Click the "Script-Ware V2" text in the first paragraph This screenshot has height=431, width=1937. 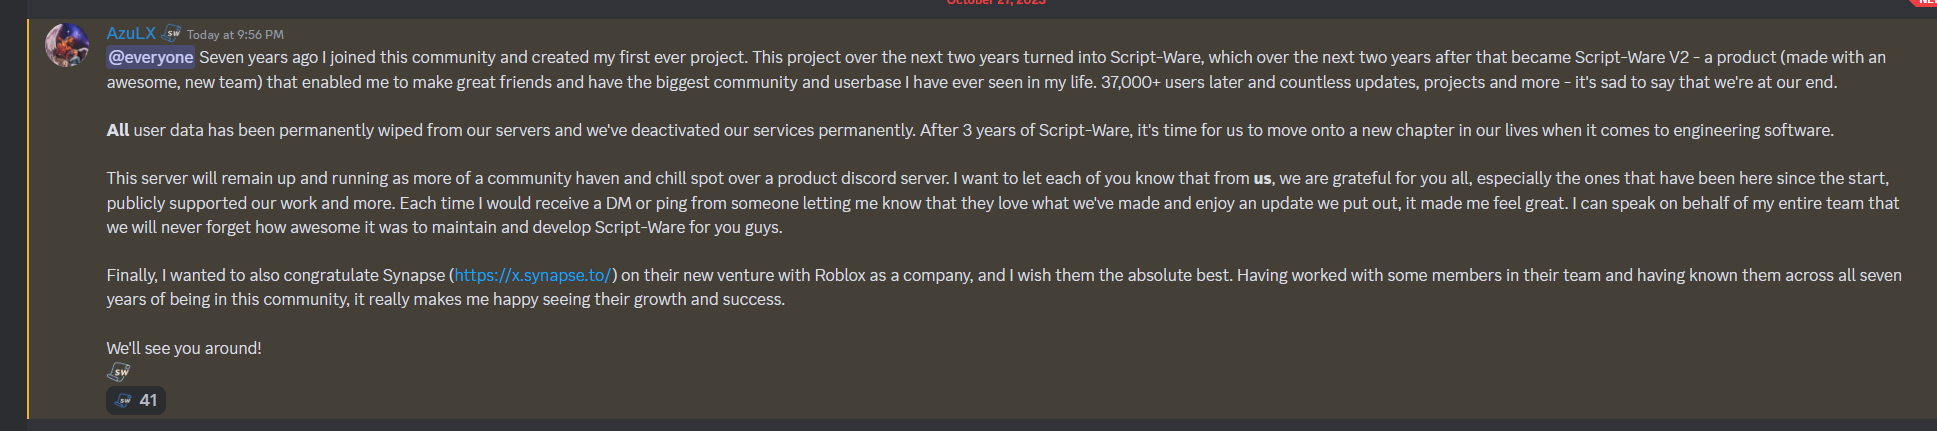[x=1632, y=57]
